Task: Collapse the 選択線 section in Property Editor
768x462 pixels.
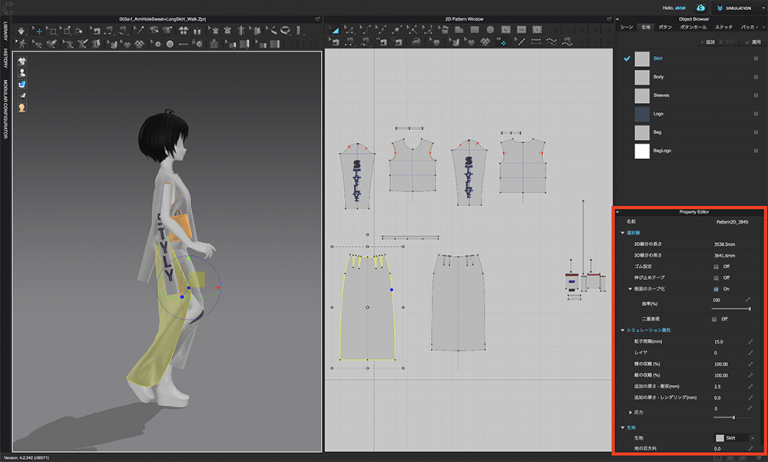Action: pos(623,233)
